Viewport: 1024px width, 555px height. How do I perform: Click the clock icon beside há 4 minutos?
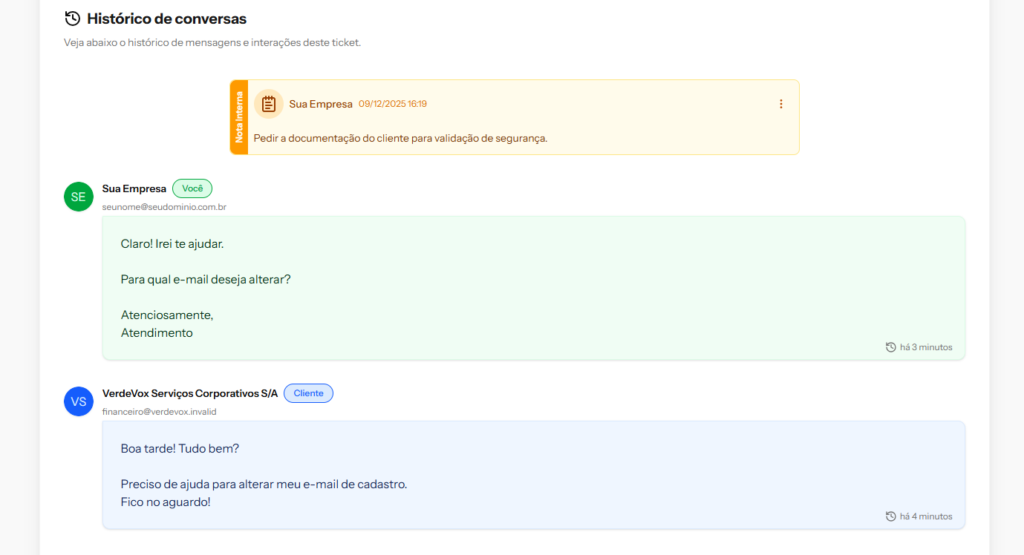[x=891, y=516]
